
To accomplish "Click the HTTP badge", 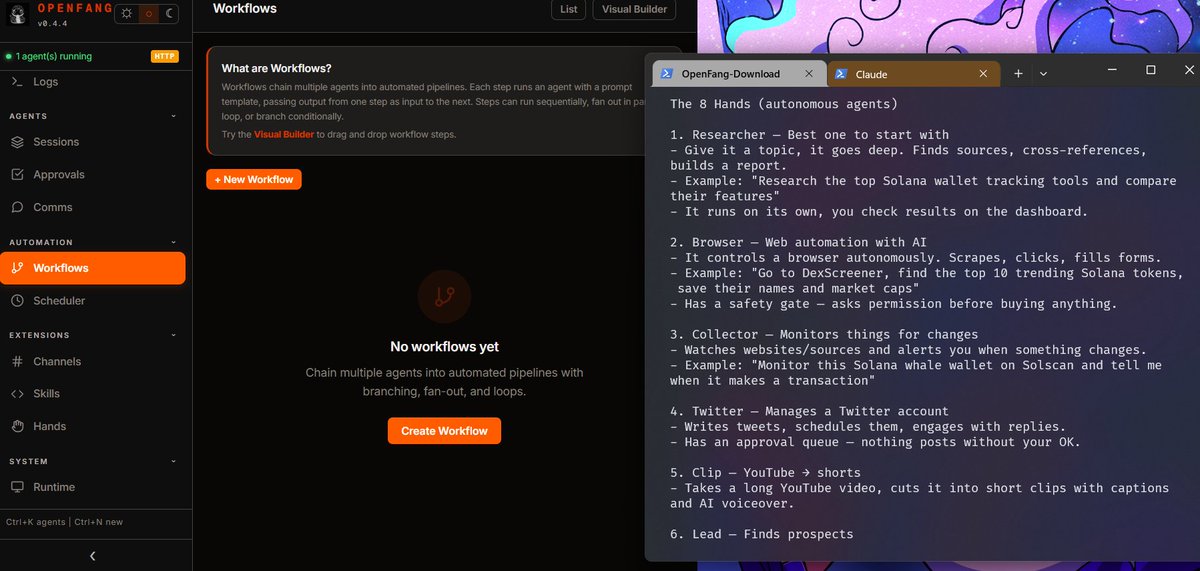I will coord(164,57).
